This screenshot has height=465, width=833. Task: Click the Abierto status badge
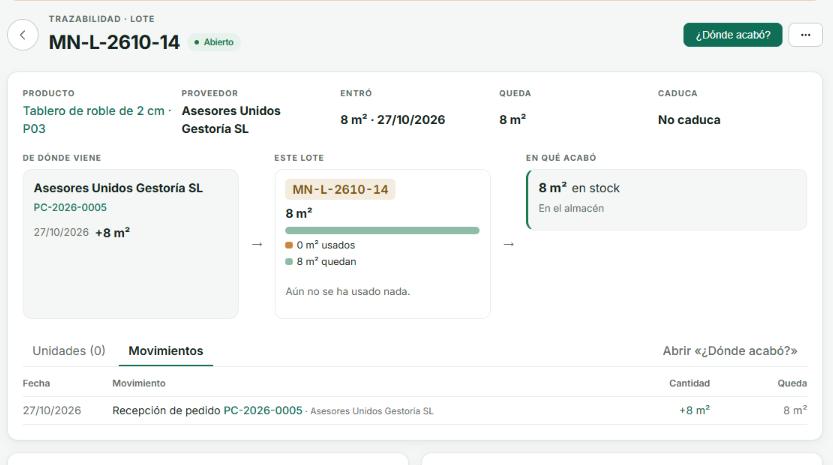pos(214,42)
